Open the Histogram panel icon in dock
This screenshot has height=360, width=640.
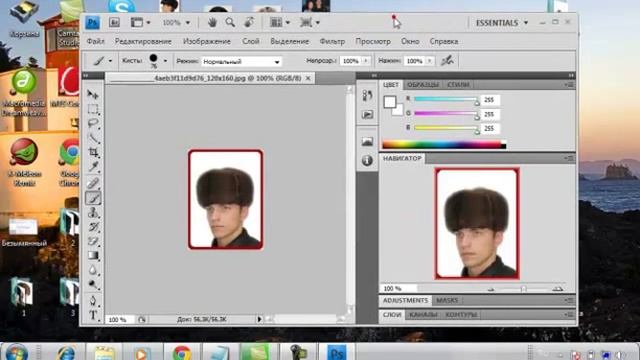(x=367, y=142)
